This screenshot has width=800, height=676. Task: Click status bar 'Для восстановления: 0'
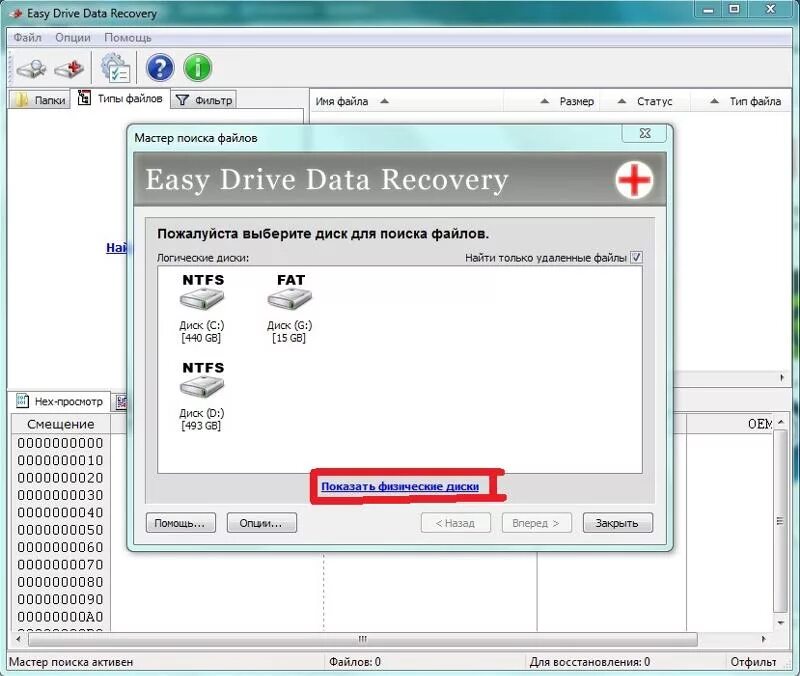pyautogui.click(x=590, y=662)
